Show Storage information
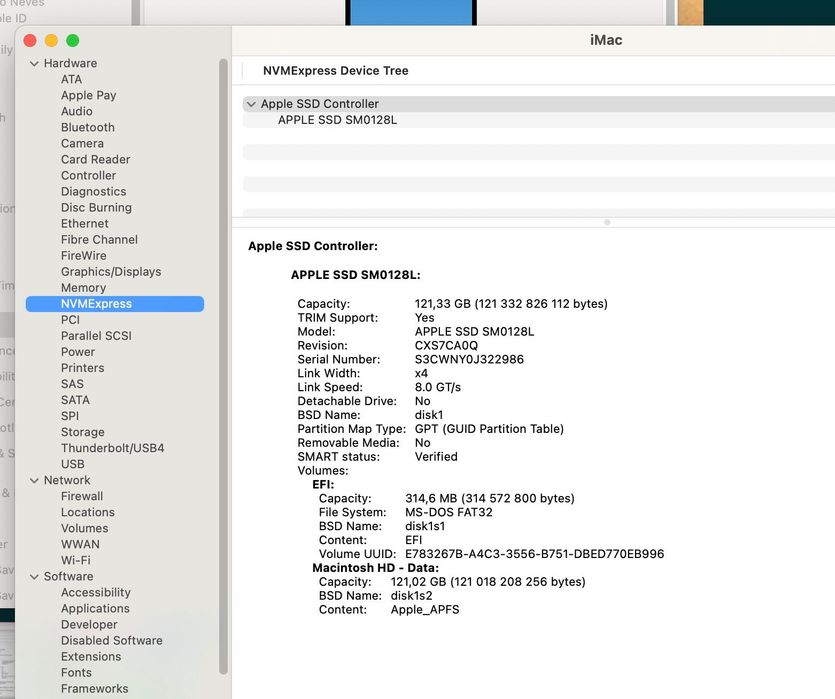The image size is (835, 699). pyautogui.click(x=83, y=432)
